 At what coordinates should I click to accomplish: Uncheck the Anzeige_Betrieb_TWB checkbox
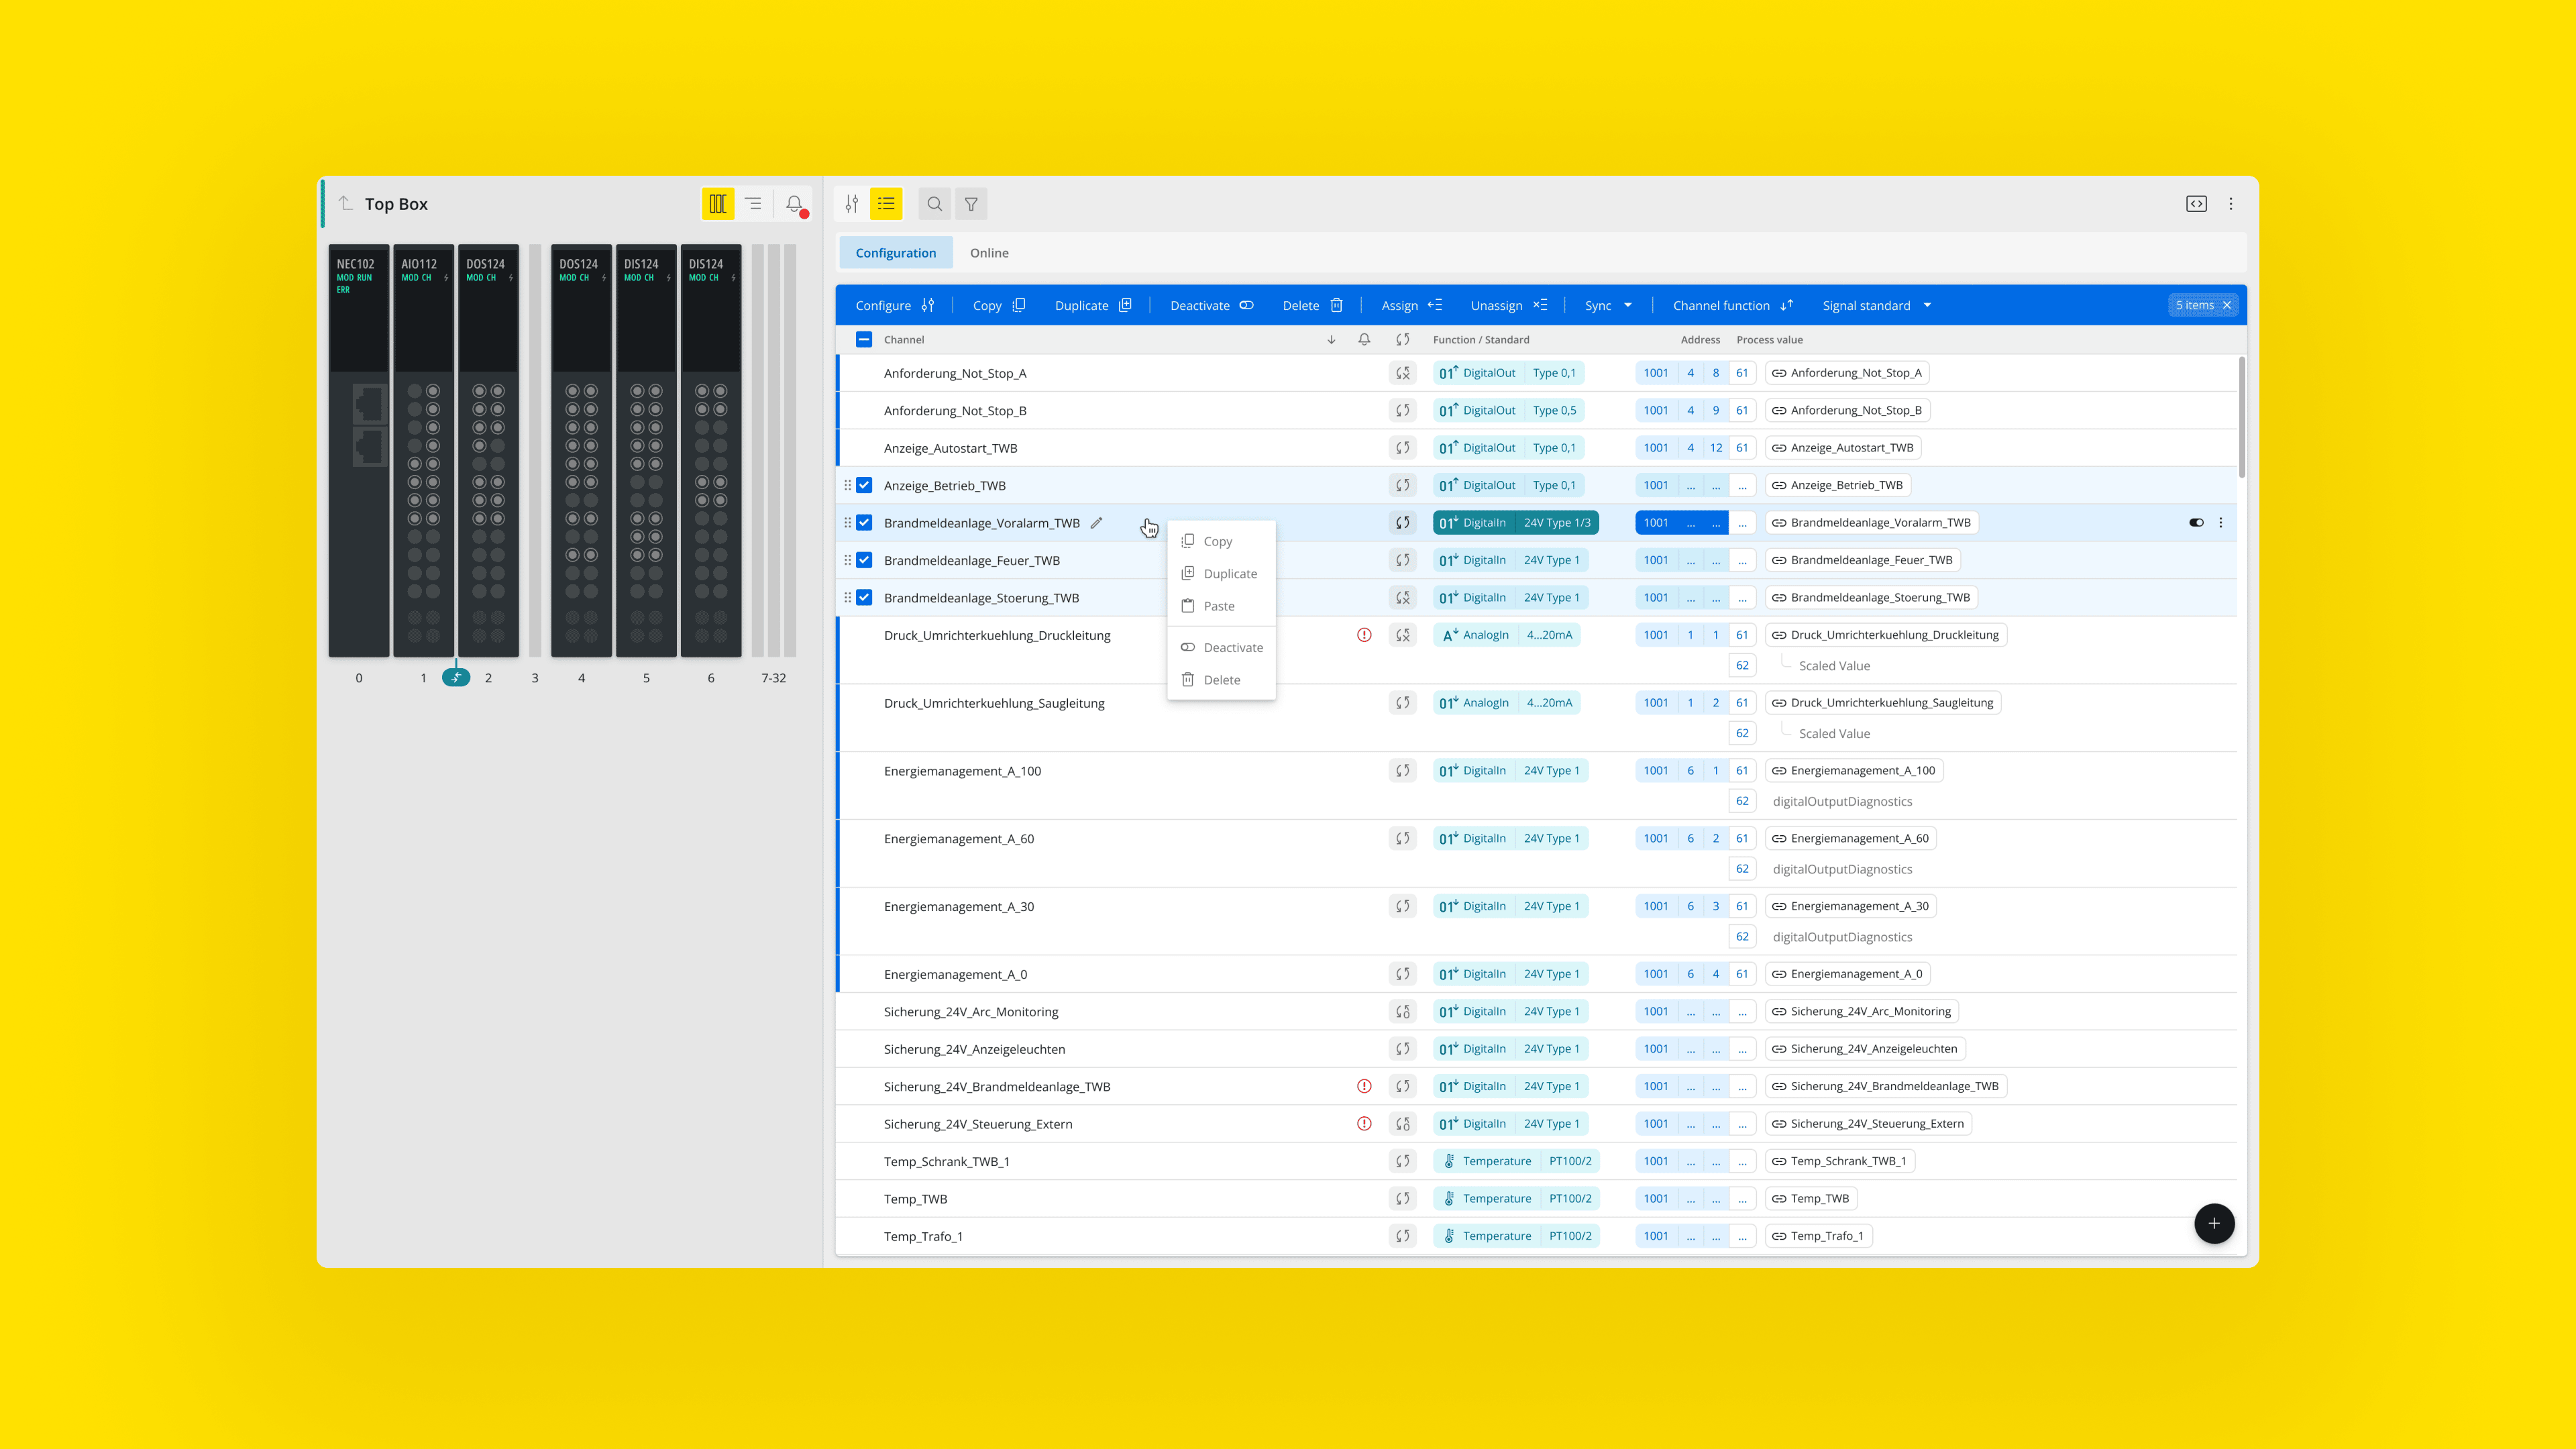(864, 486)
